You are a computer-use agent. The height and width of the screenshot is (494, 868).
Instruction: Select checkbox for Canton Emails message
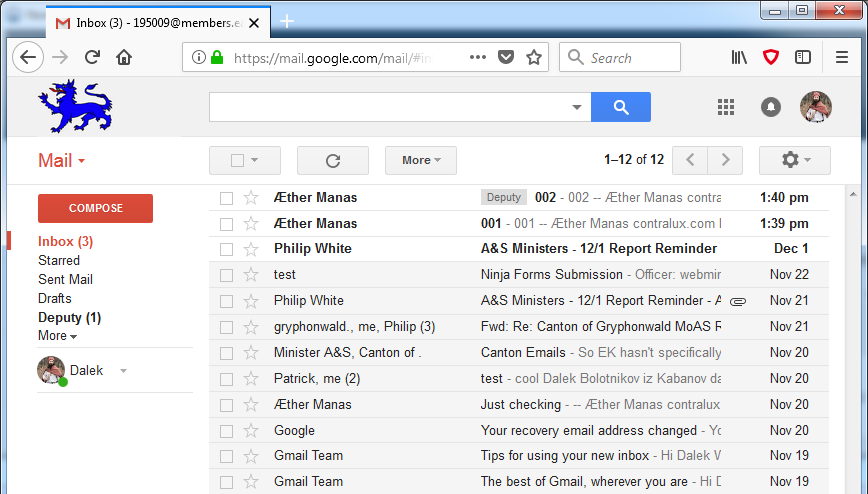pos(226,353)
